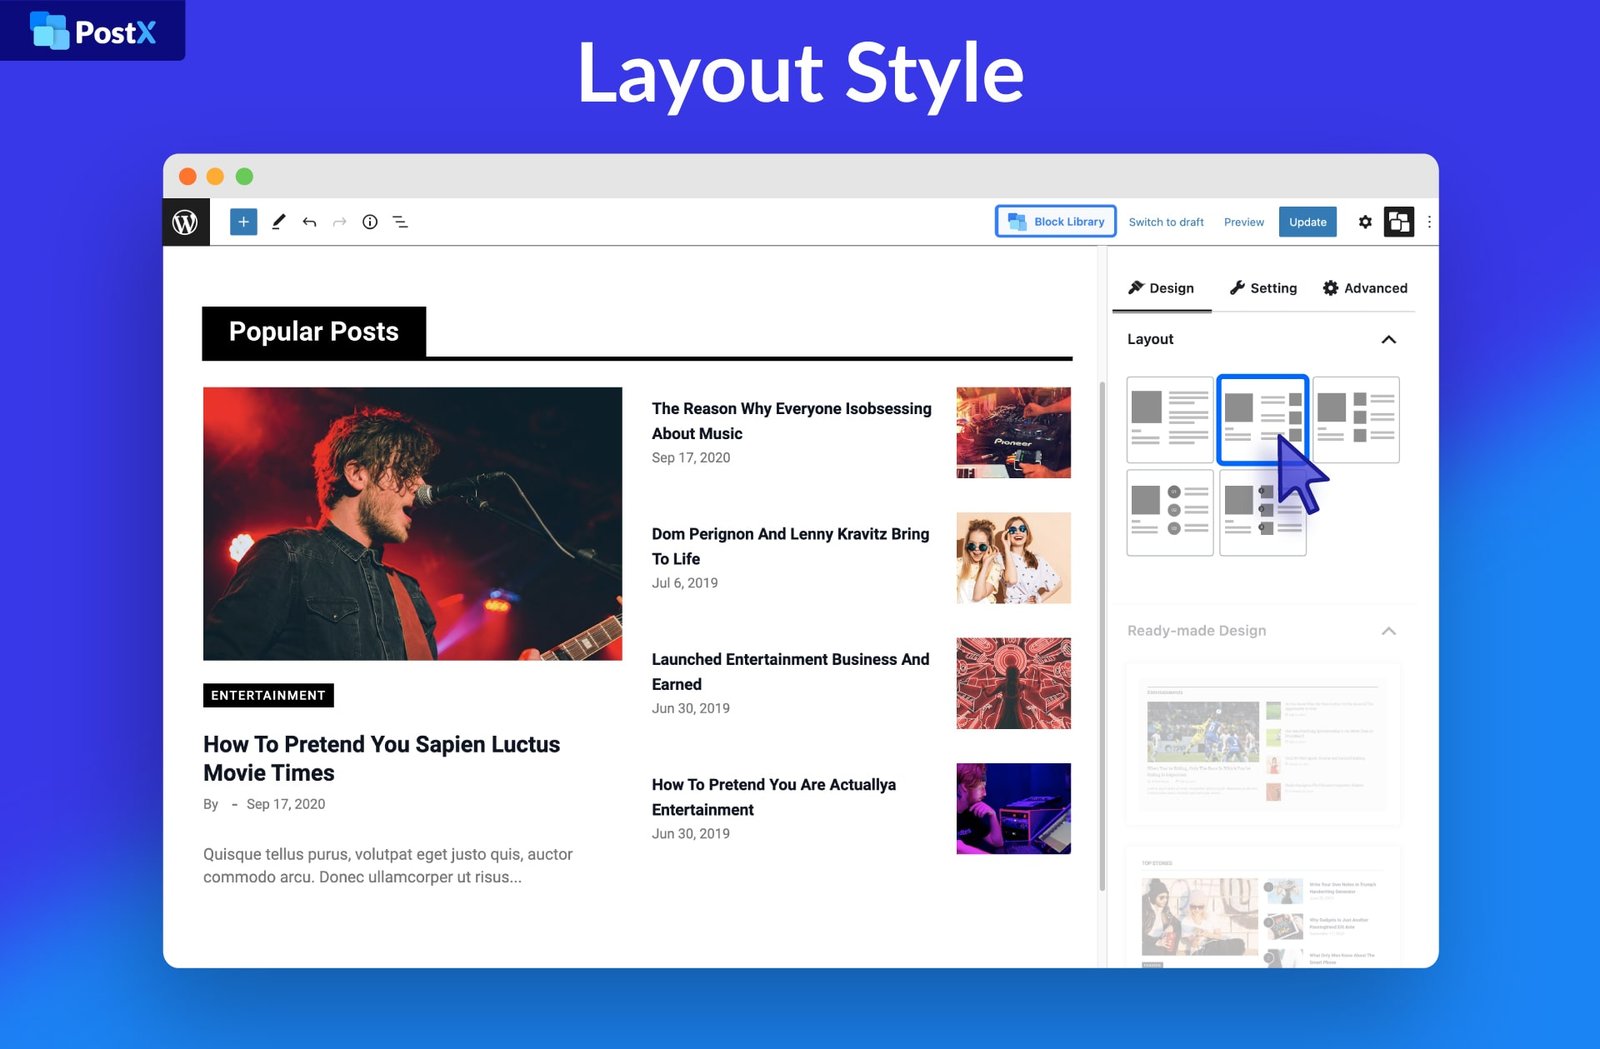Select the layout with numbered list items
The width and height of the screenshot is (1600, 1049).
click(1169, 512)
